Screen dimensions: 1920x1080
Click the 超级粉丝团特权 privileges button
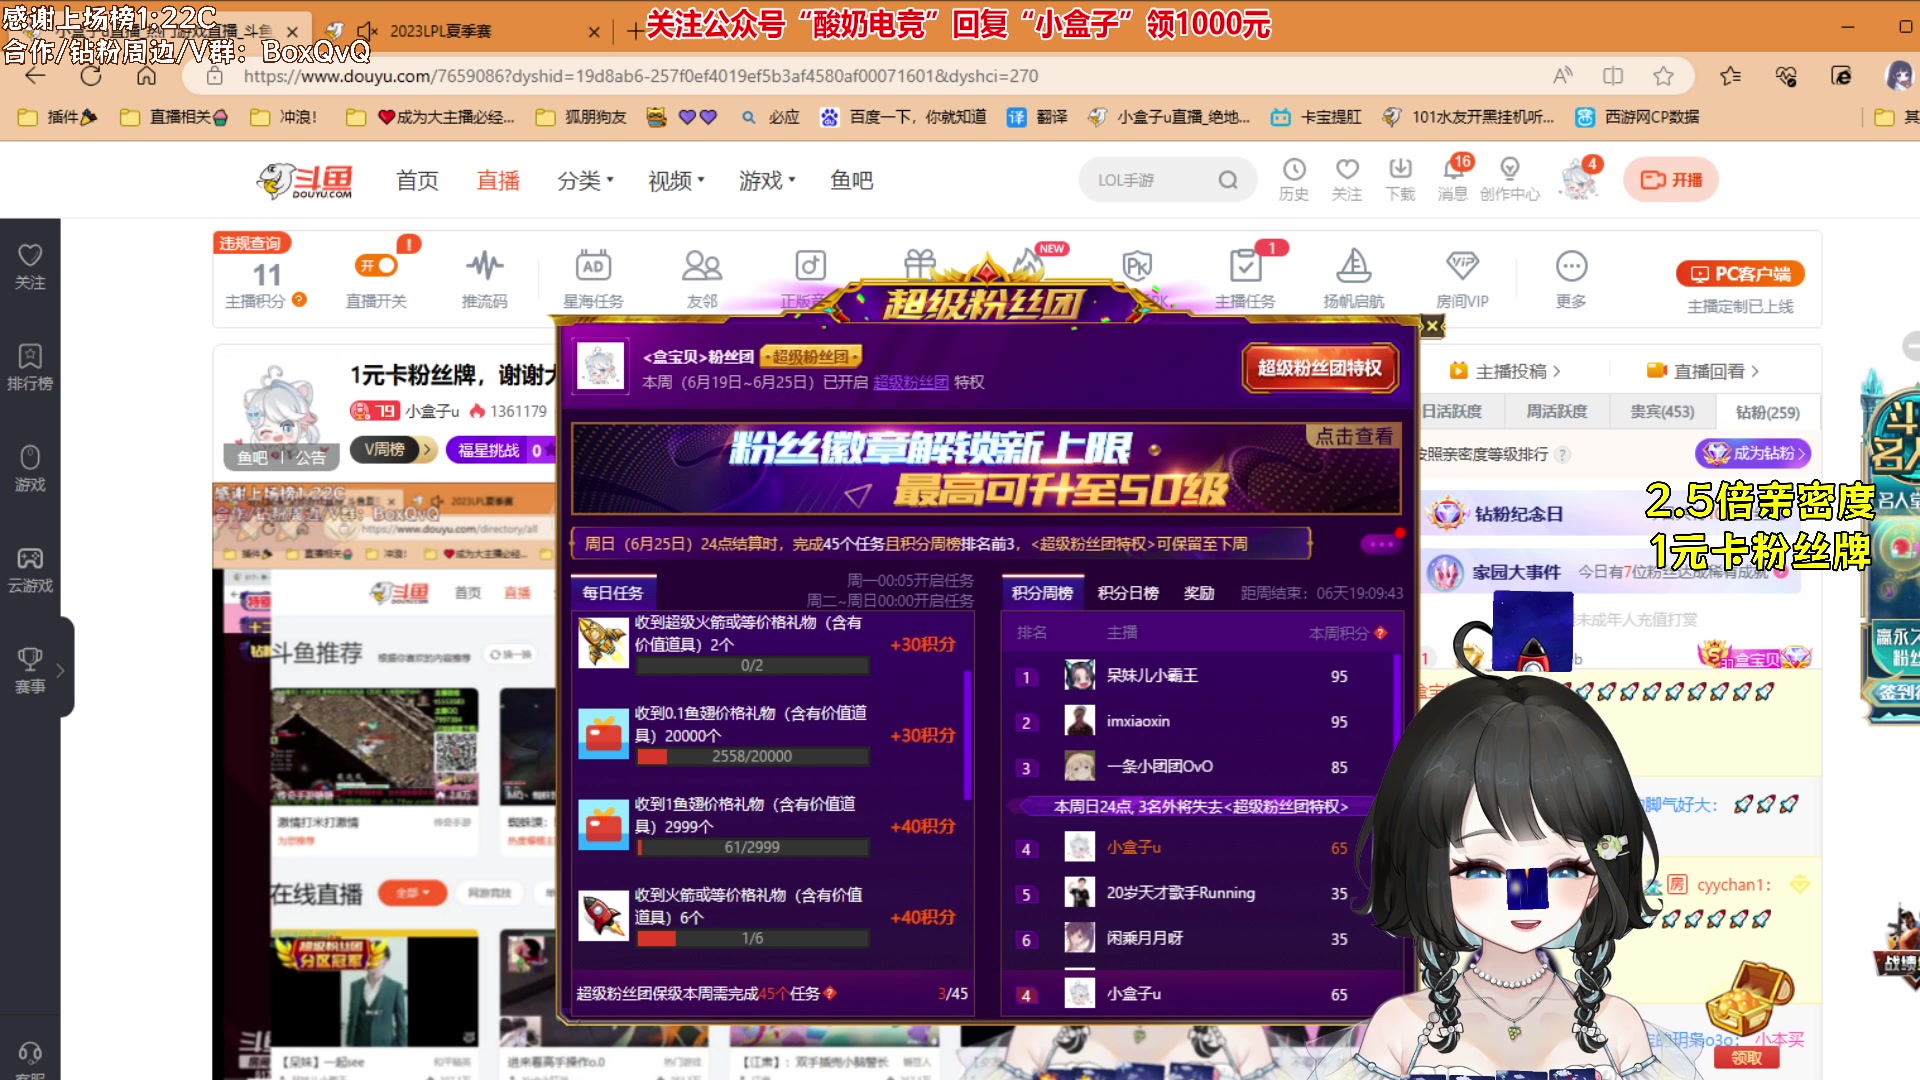point(1319,368)
